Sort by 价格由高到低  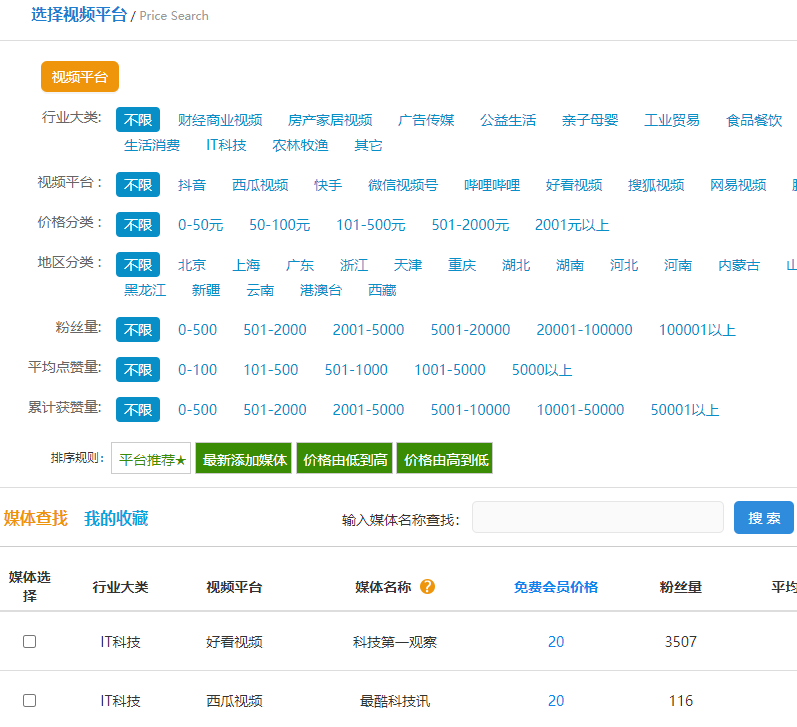coord(445,458)
